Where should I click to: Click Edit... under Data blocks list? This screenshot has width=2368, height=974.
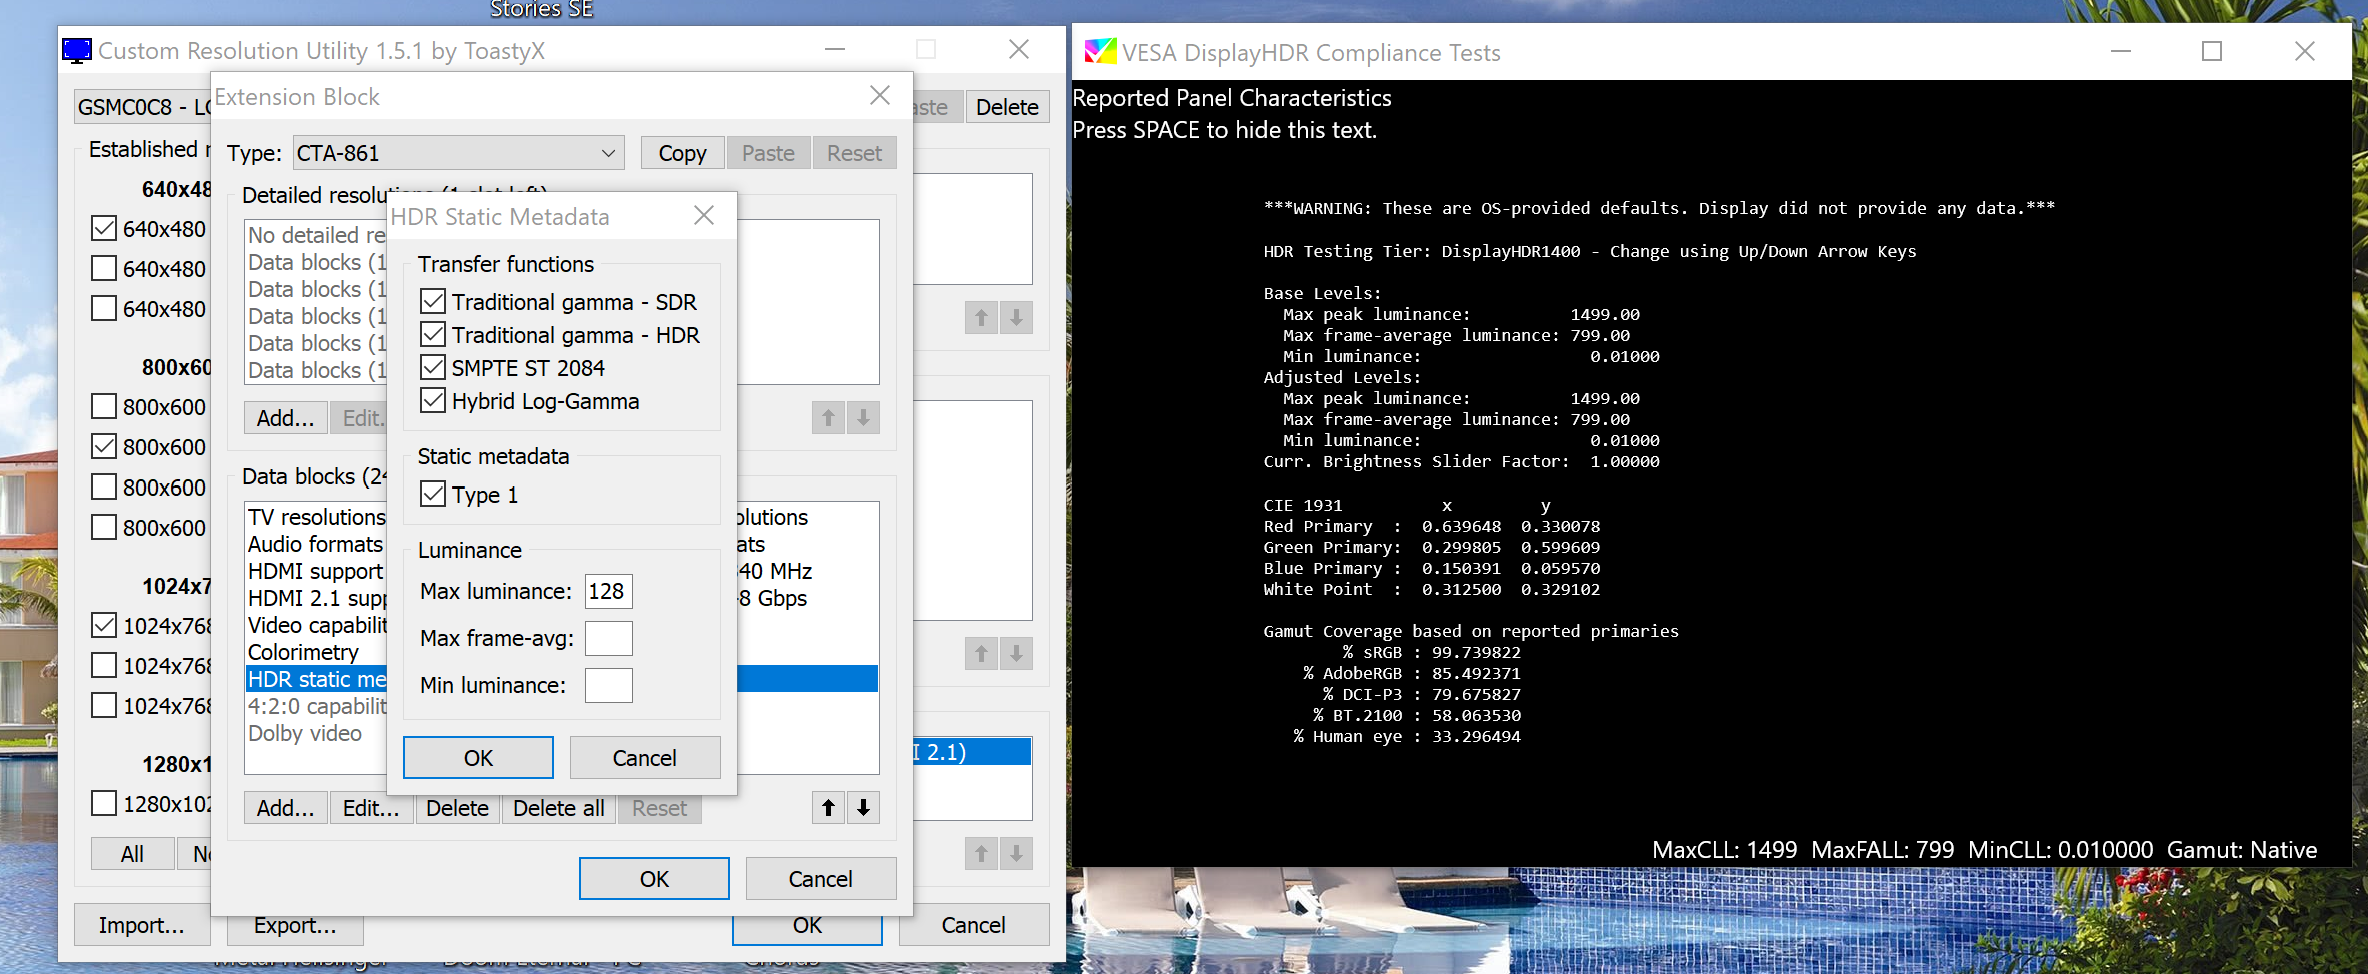point(371,807)
